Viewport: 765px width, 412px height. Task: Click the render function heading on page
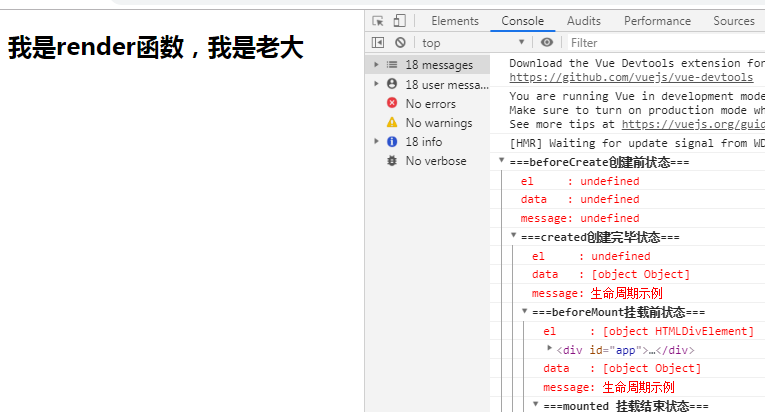(x=156, y=47)
